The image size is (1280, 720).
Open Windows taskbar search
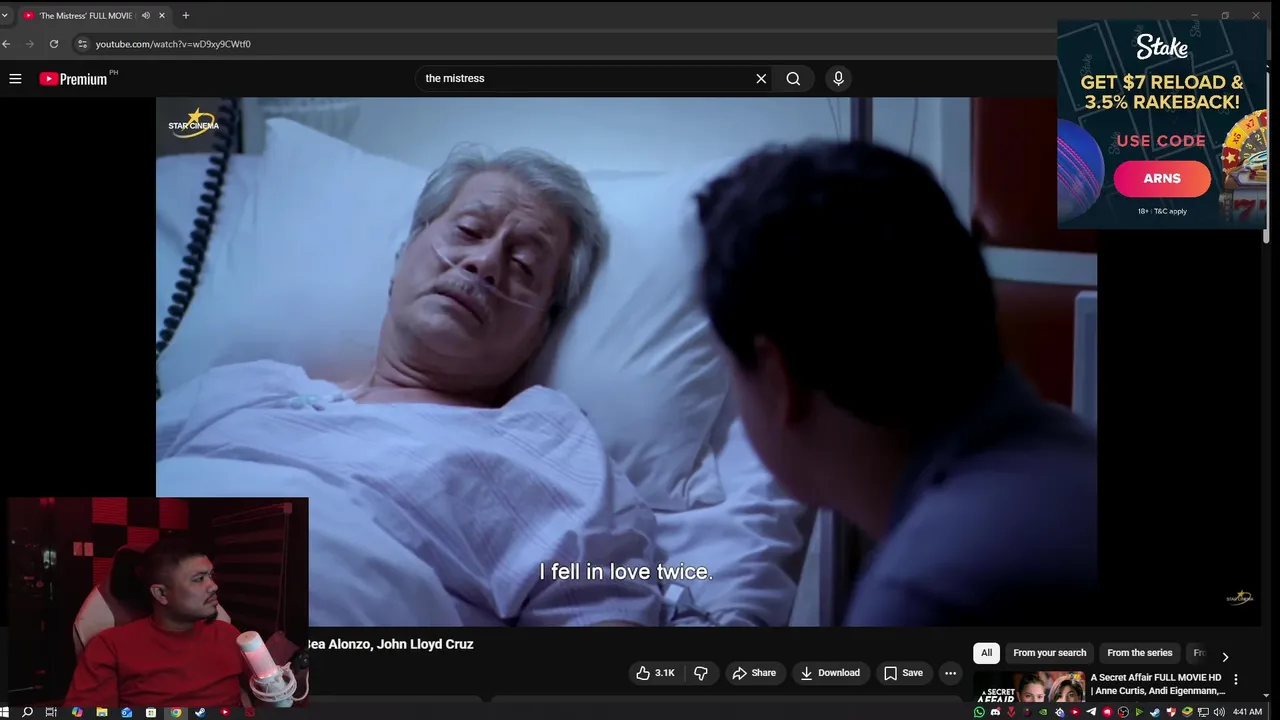point(27,712)
